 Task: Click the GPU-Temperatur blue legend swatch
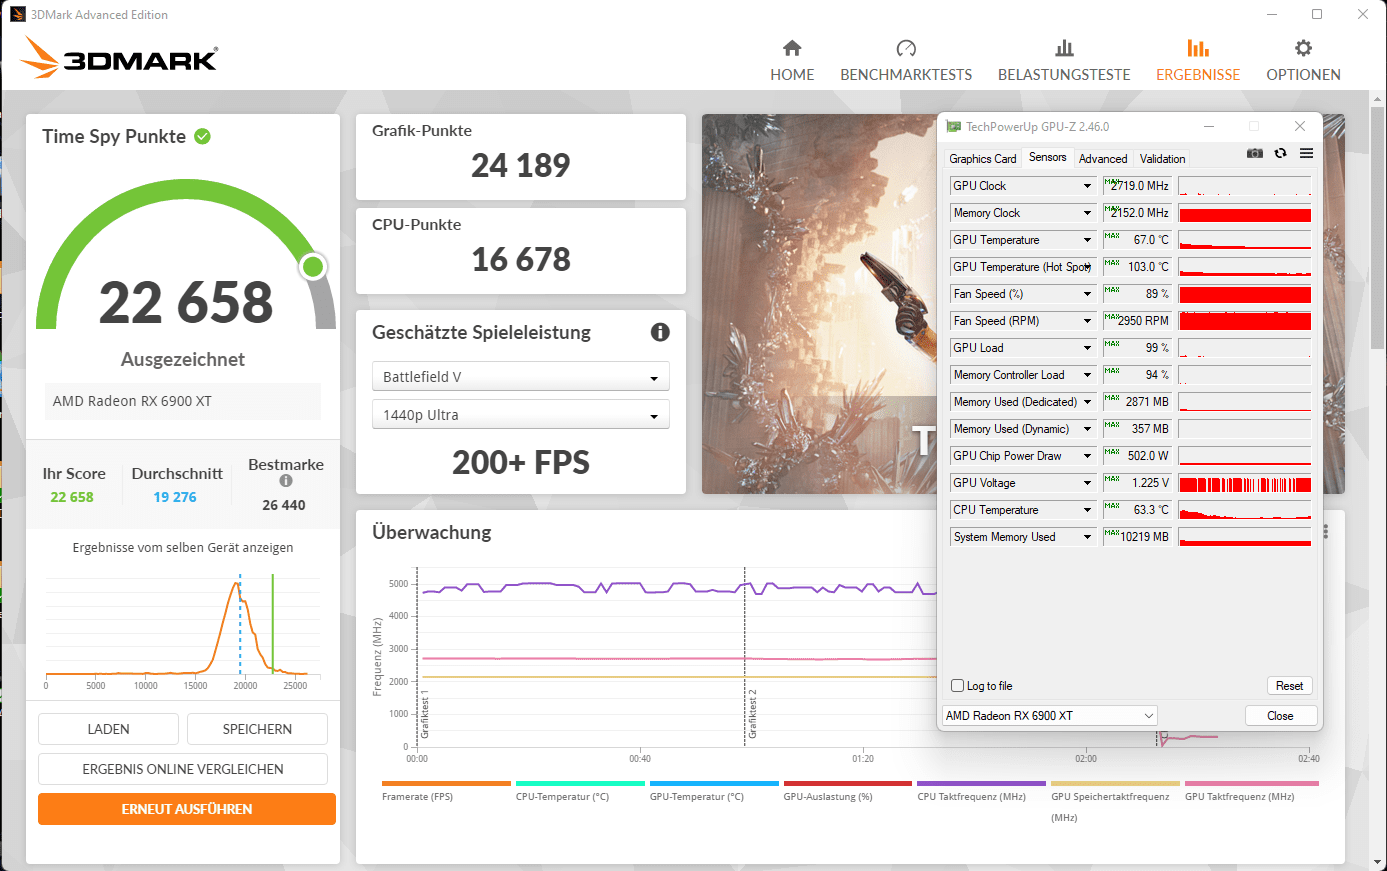pyautogui.click(x=714, y=783)
